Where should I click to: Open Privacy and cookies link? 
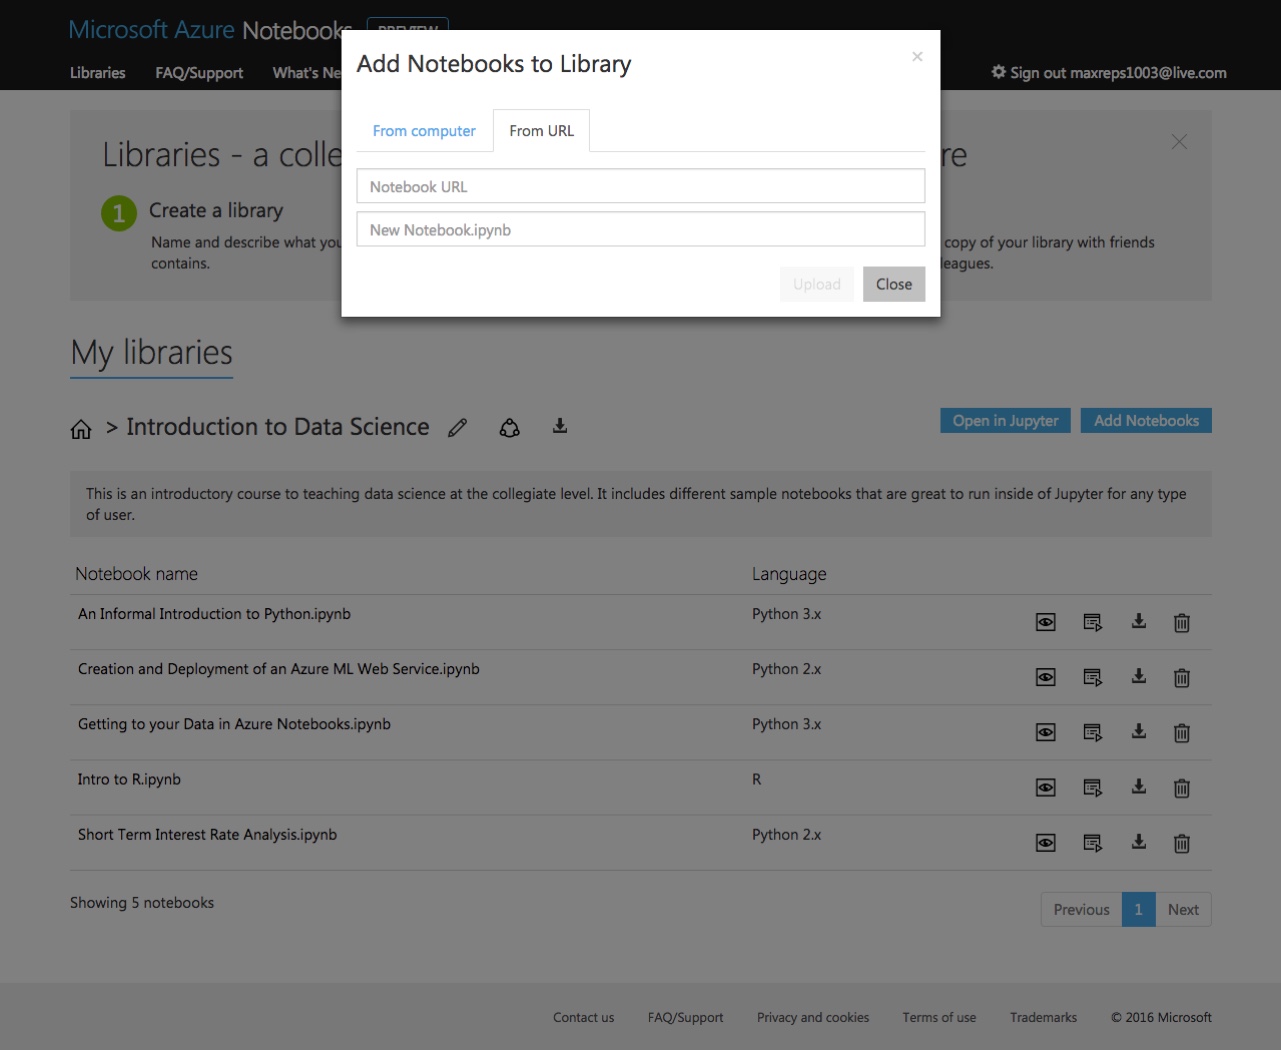(x=813, y=1018)
